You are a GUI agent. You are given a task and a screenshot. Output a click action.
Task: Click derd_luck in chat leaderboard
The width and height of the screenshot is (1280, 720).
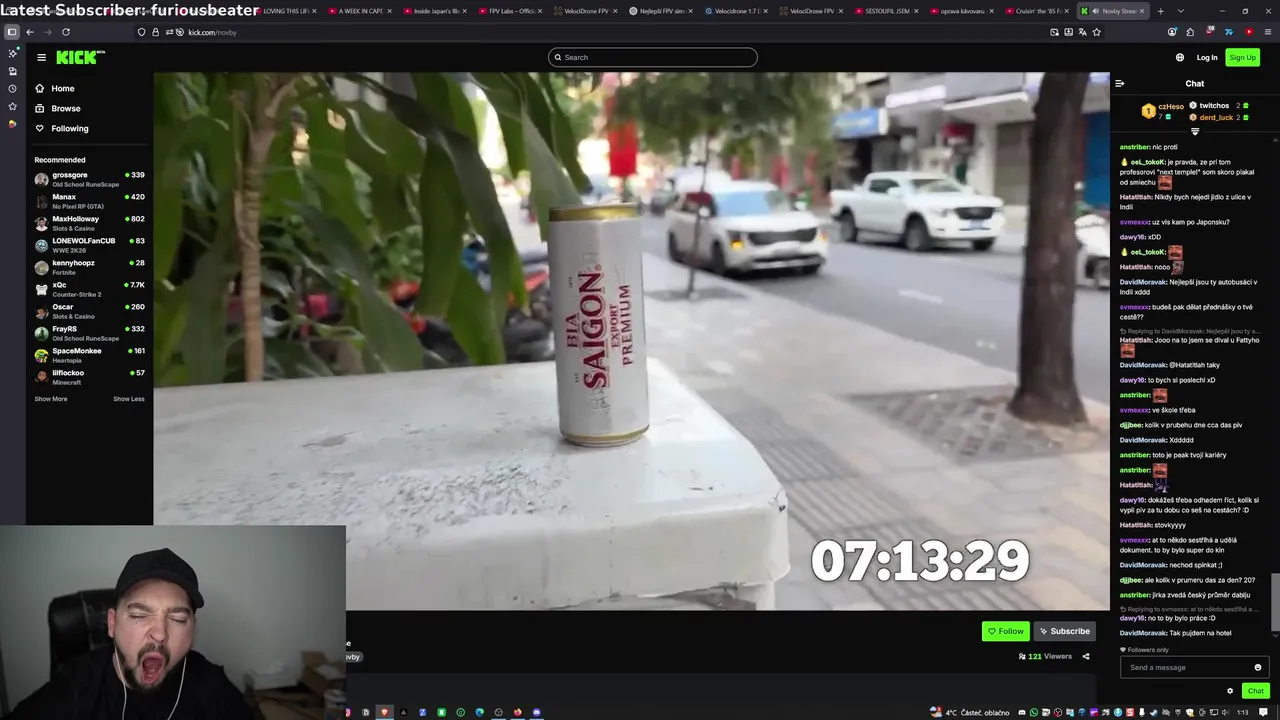pos(1216,117)
